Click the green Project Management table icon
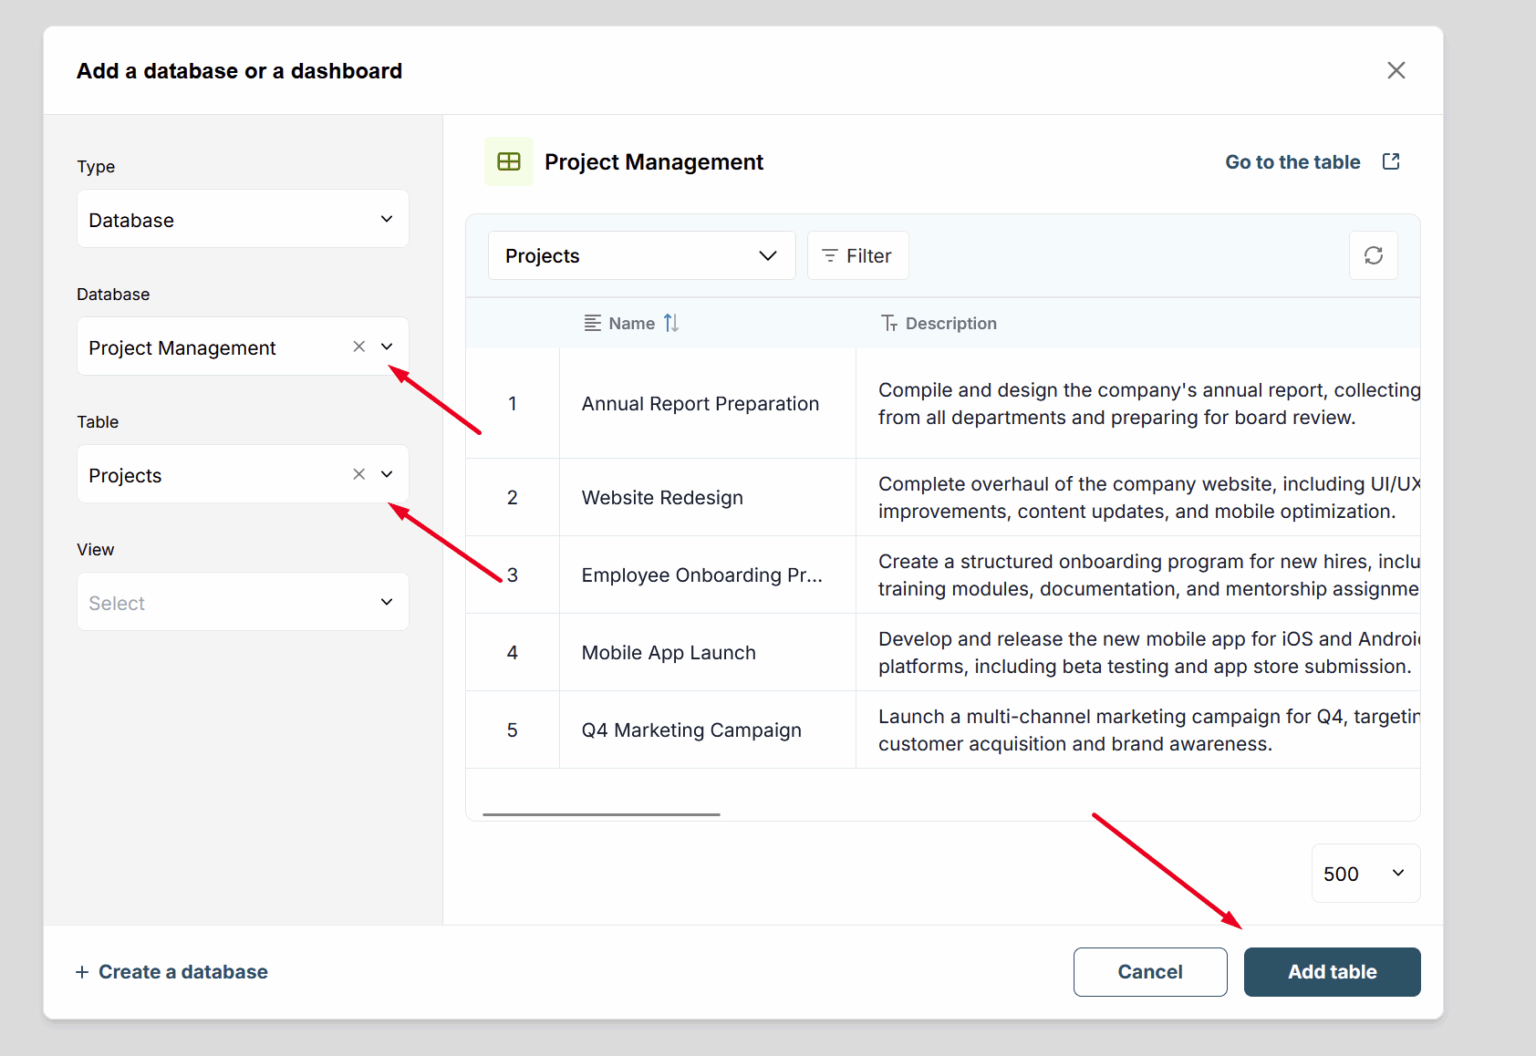The height and width of the screenshot is (1056, 1536). point(509,161)
